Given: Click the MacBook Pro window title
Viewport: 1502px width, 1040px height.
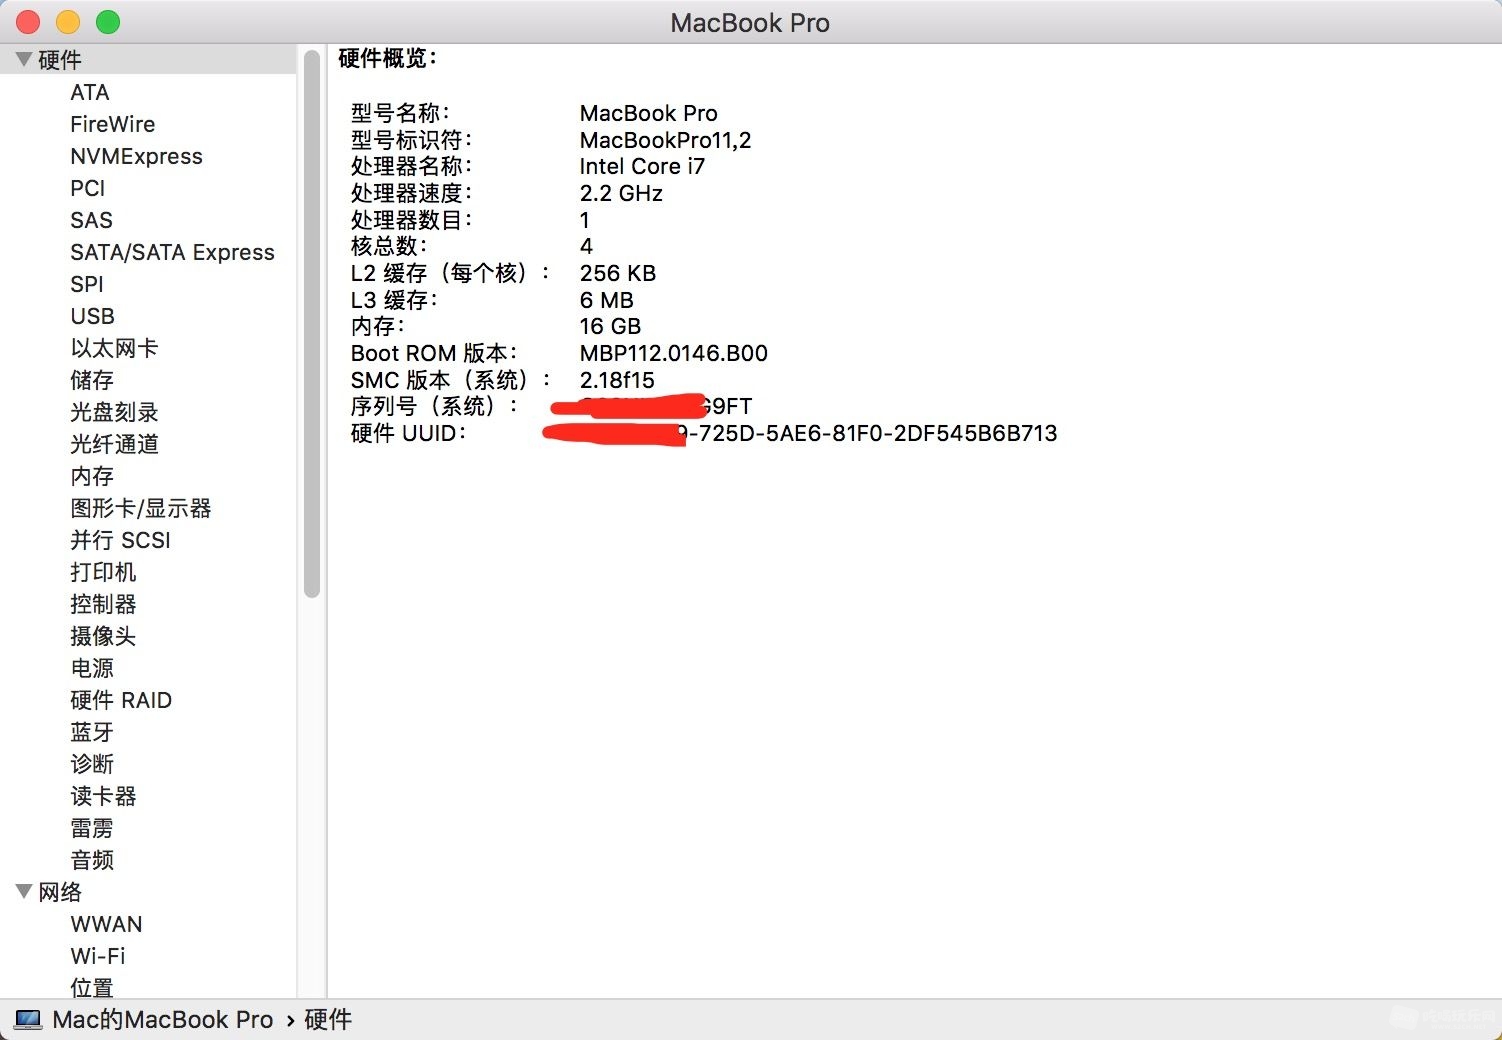Looking at the screenshot, I should pyautogui.click(x=750, y=23).
